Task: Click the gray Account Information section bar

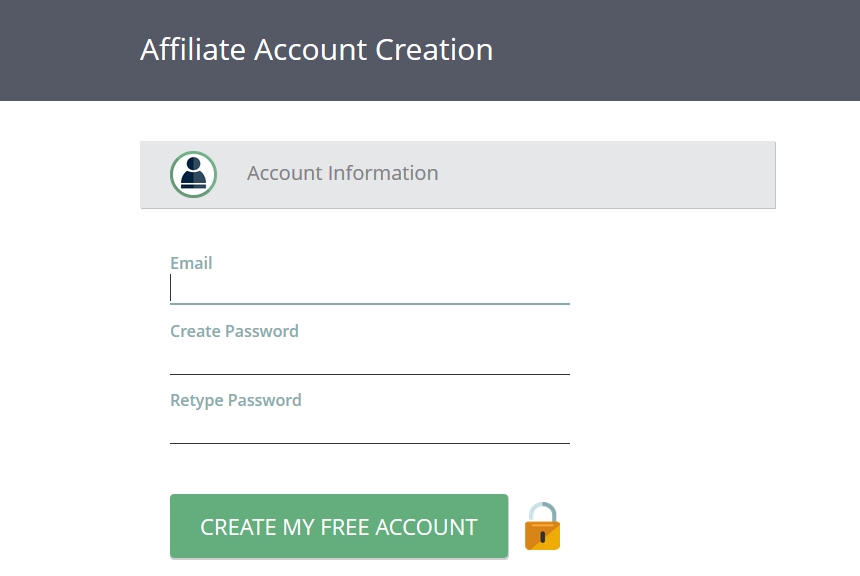Action: click(x=600, y=175)
